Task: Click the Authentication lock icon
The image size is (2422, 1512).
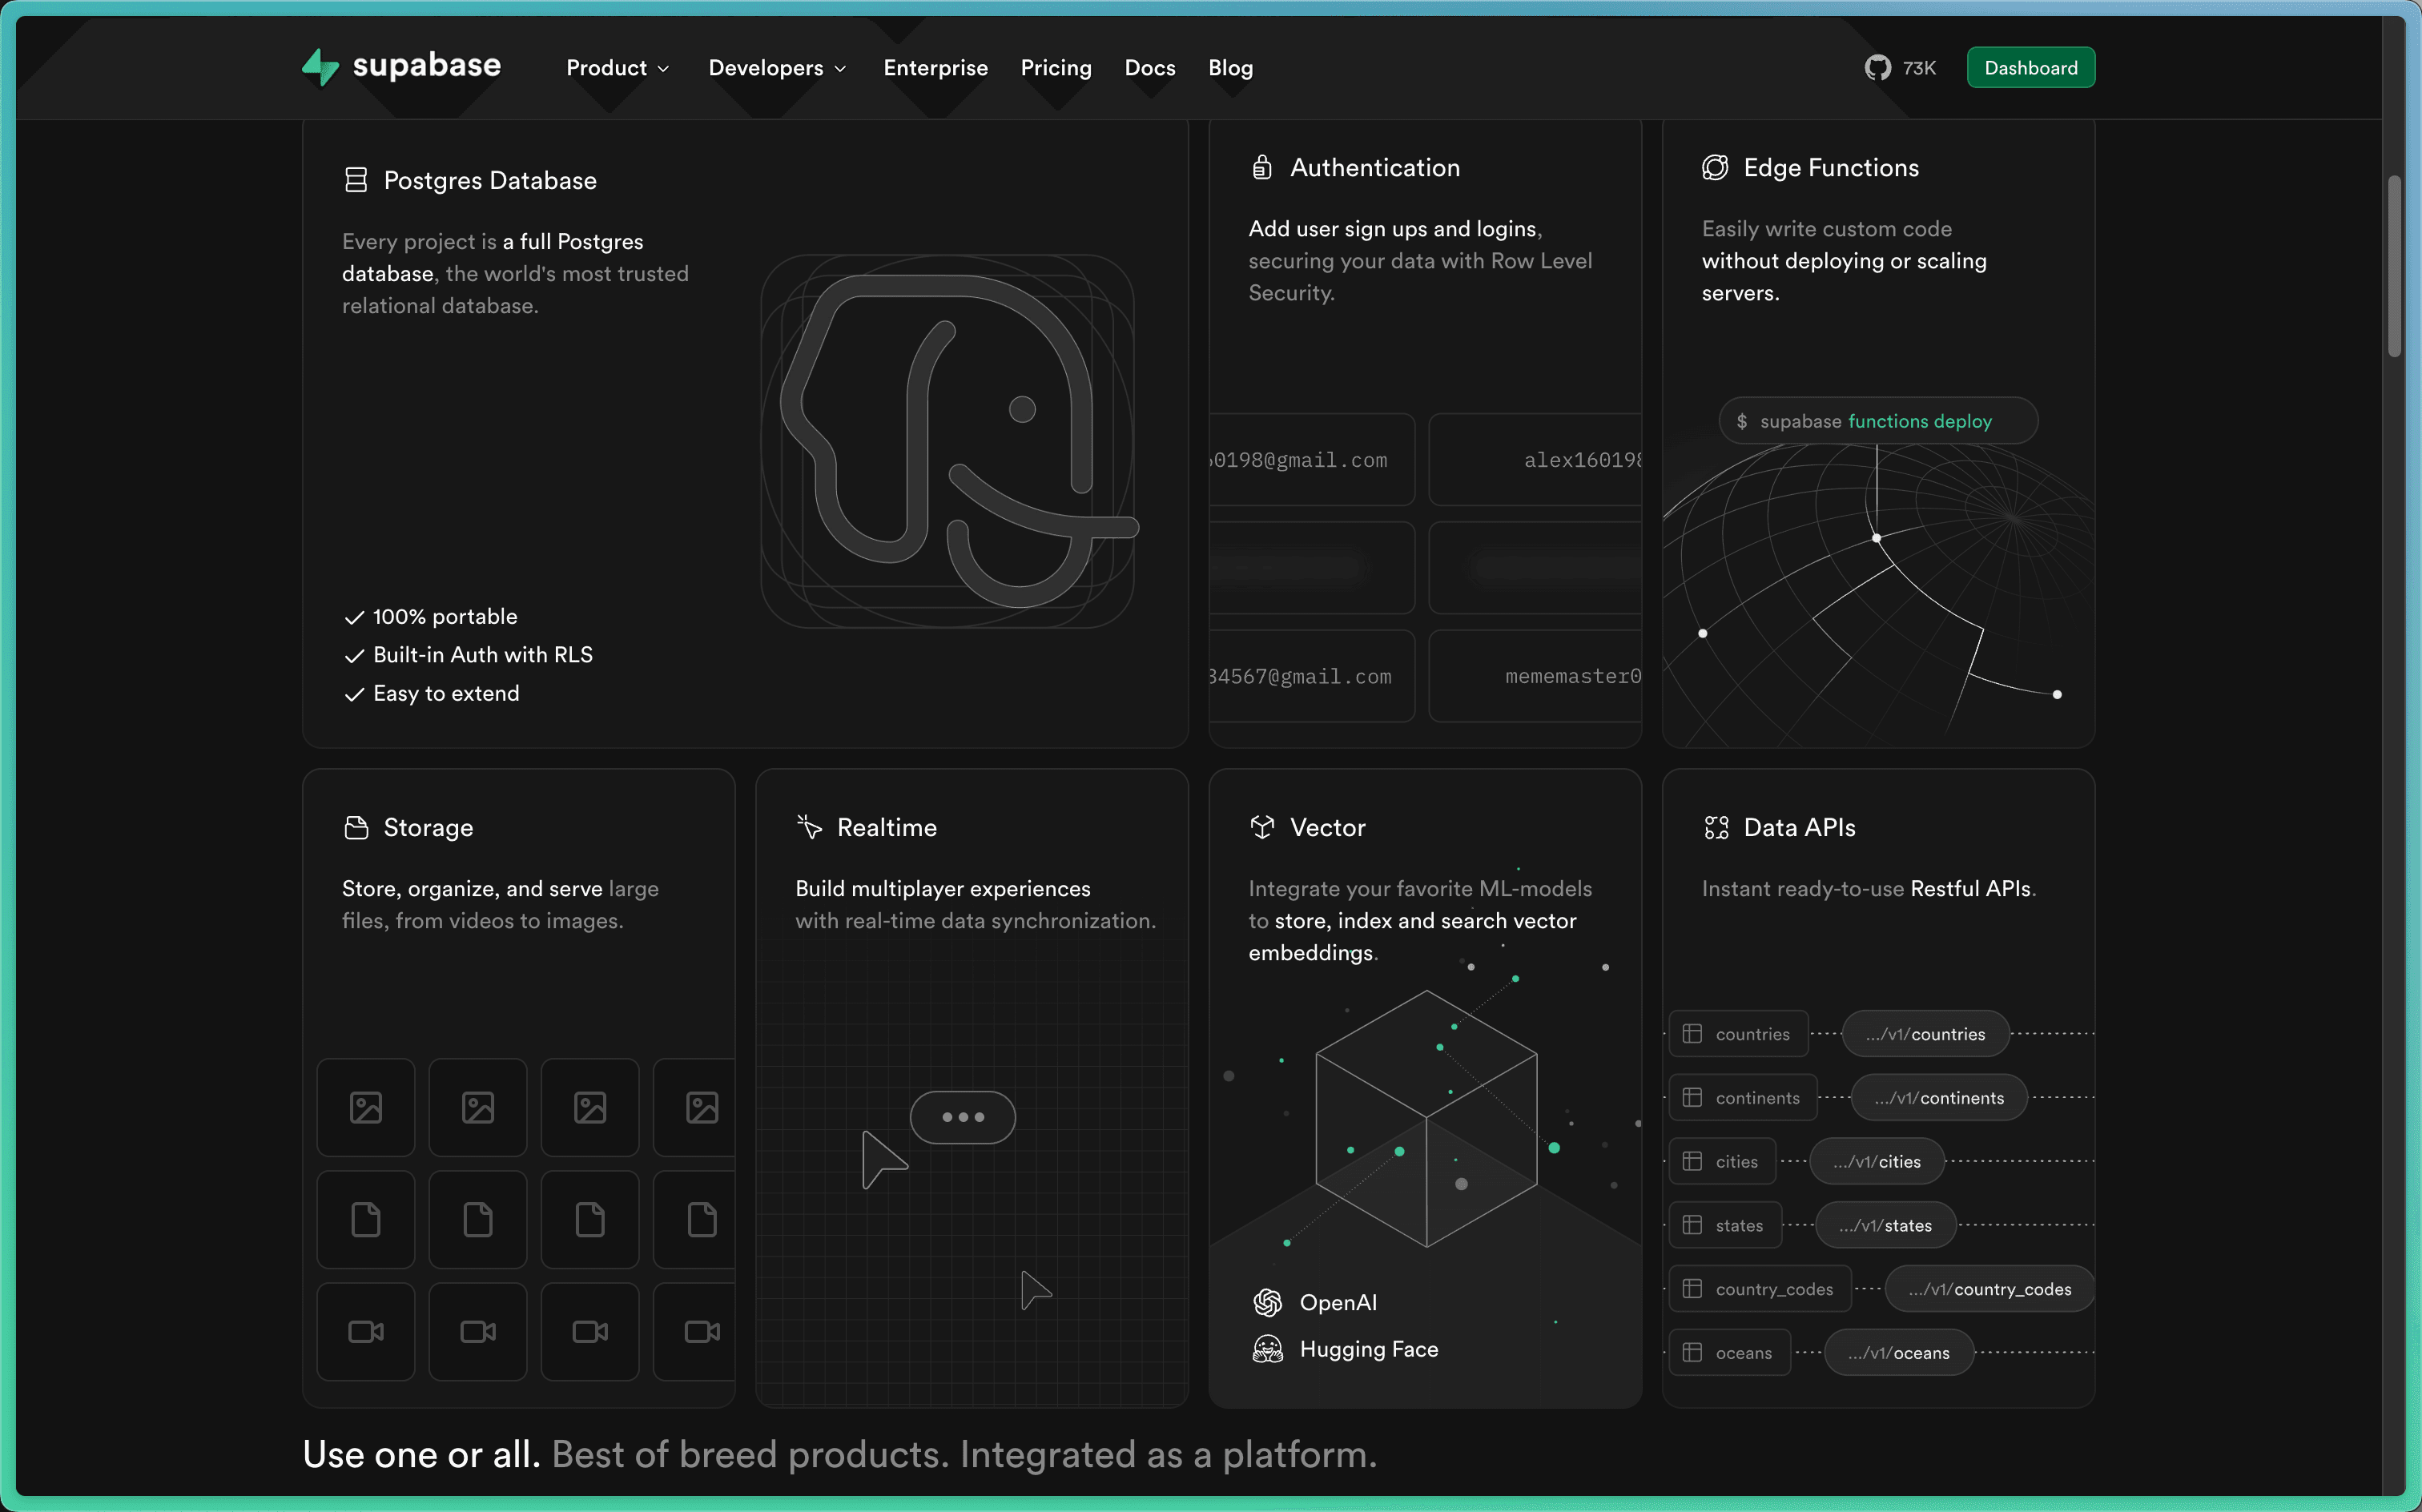Action: tap(1262, 167)
